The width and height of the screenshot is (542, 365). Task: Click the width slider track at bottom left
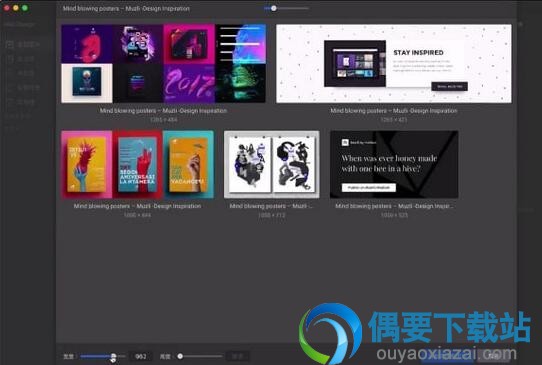(103, 356)
